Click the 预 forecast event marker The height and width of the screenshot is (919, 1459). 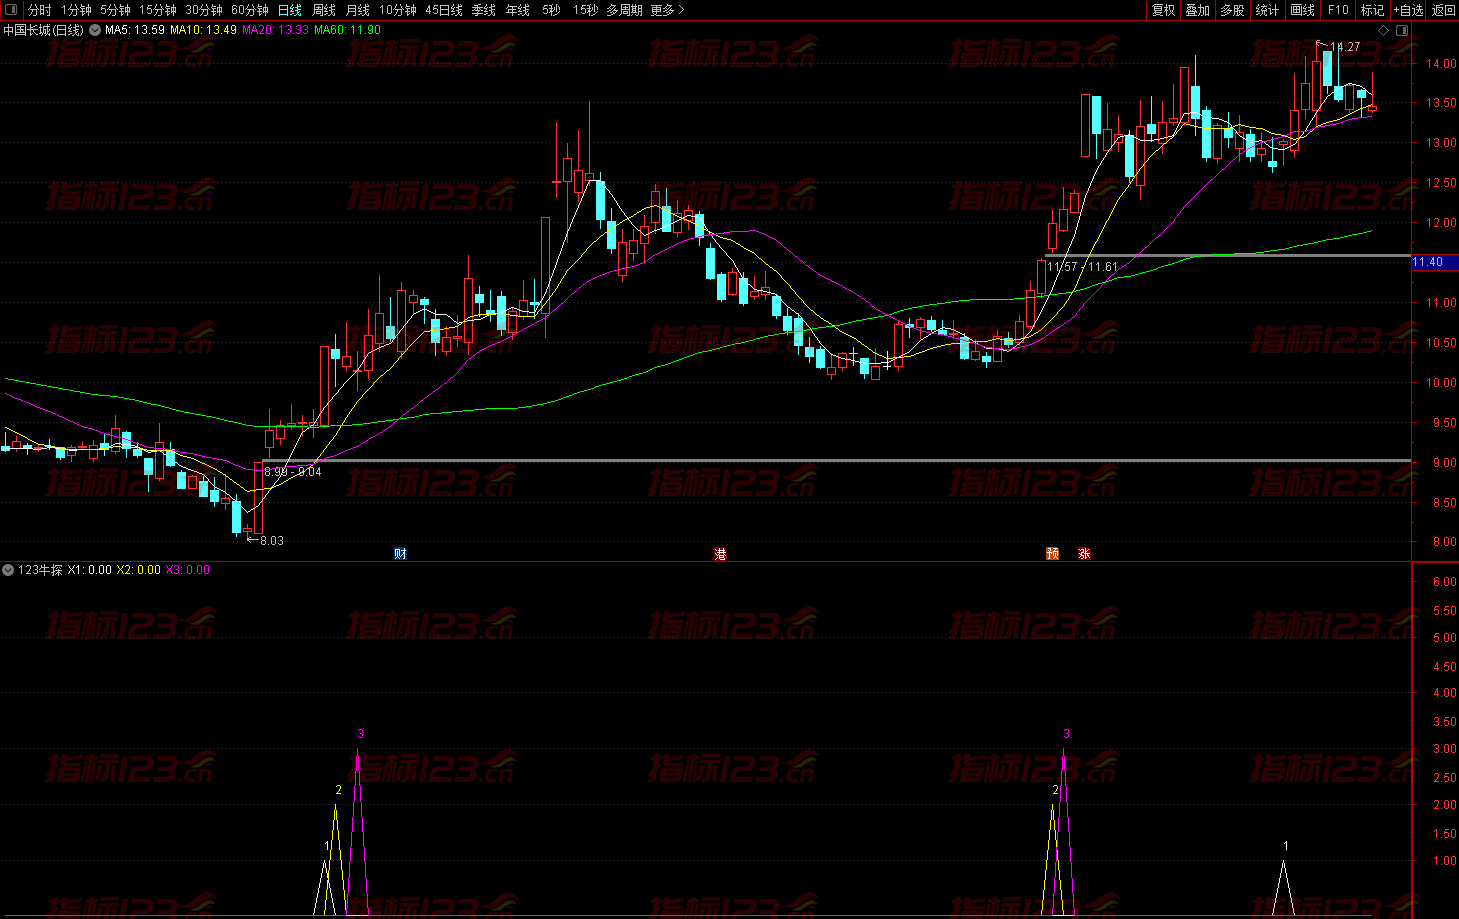point(1052,553)
